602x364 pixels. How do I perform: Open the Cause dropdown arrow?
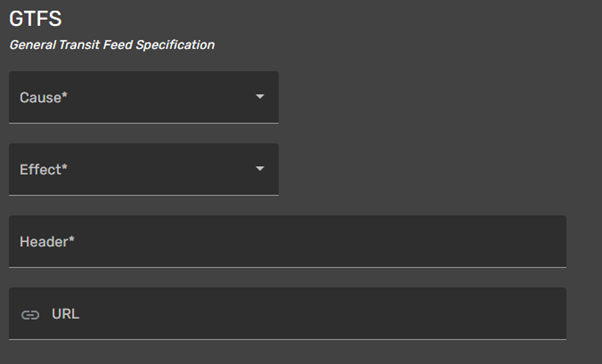coord(260,96)
